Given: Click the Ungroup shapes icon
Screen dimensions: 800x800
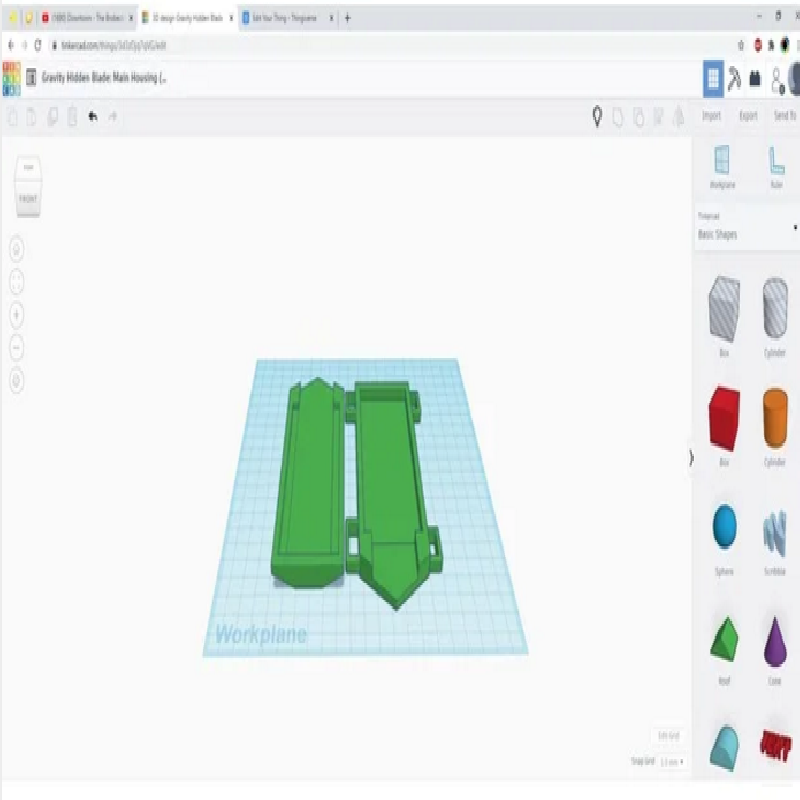Looking at the screenshot, I should [x=638, y=117].
